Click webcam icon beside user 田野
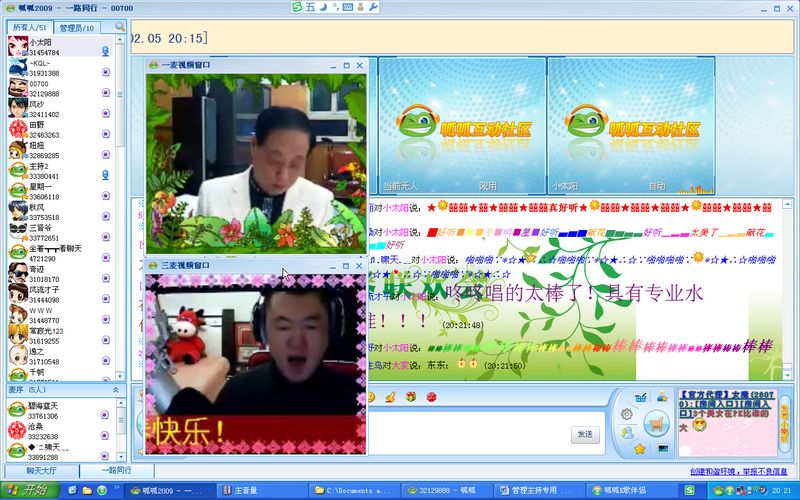This screenshot has height=500, width=800. point(106,134)
